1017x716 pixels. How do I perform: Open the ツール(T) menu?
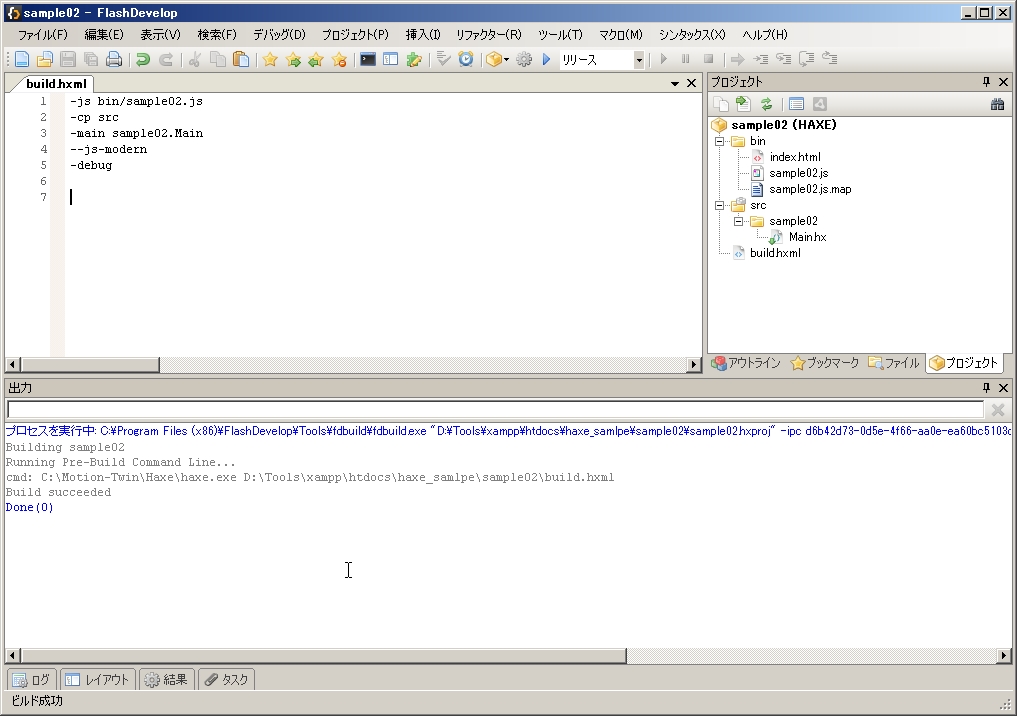tap(560, 35)
